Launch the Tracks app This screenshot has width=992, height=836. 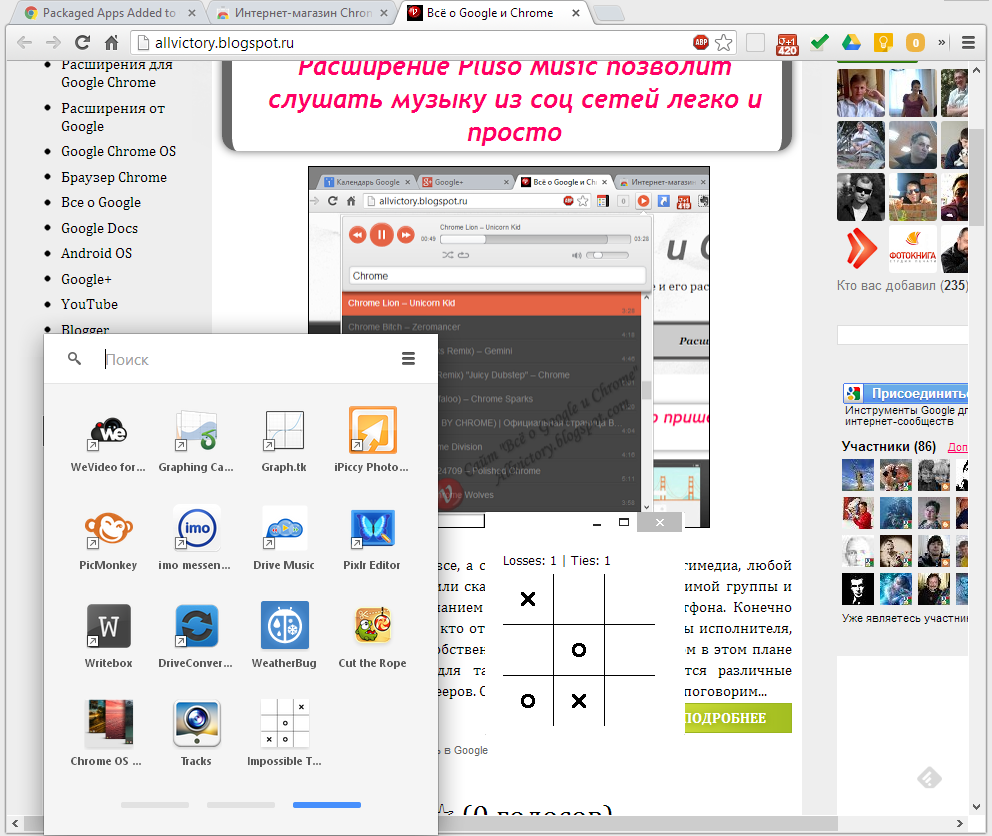click(196, 724)
